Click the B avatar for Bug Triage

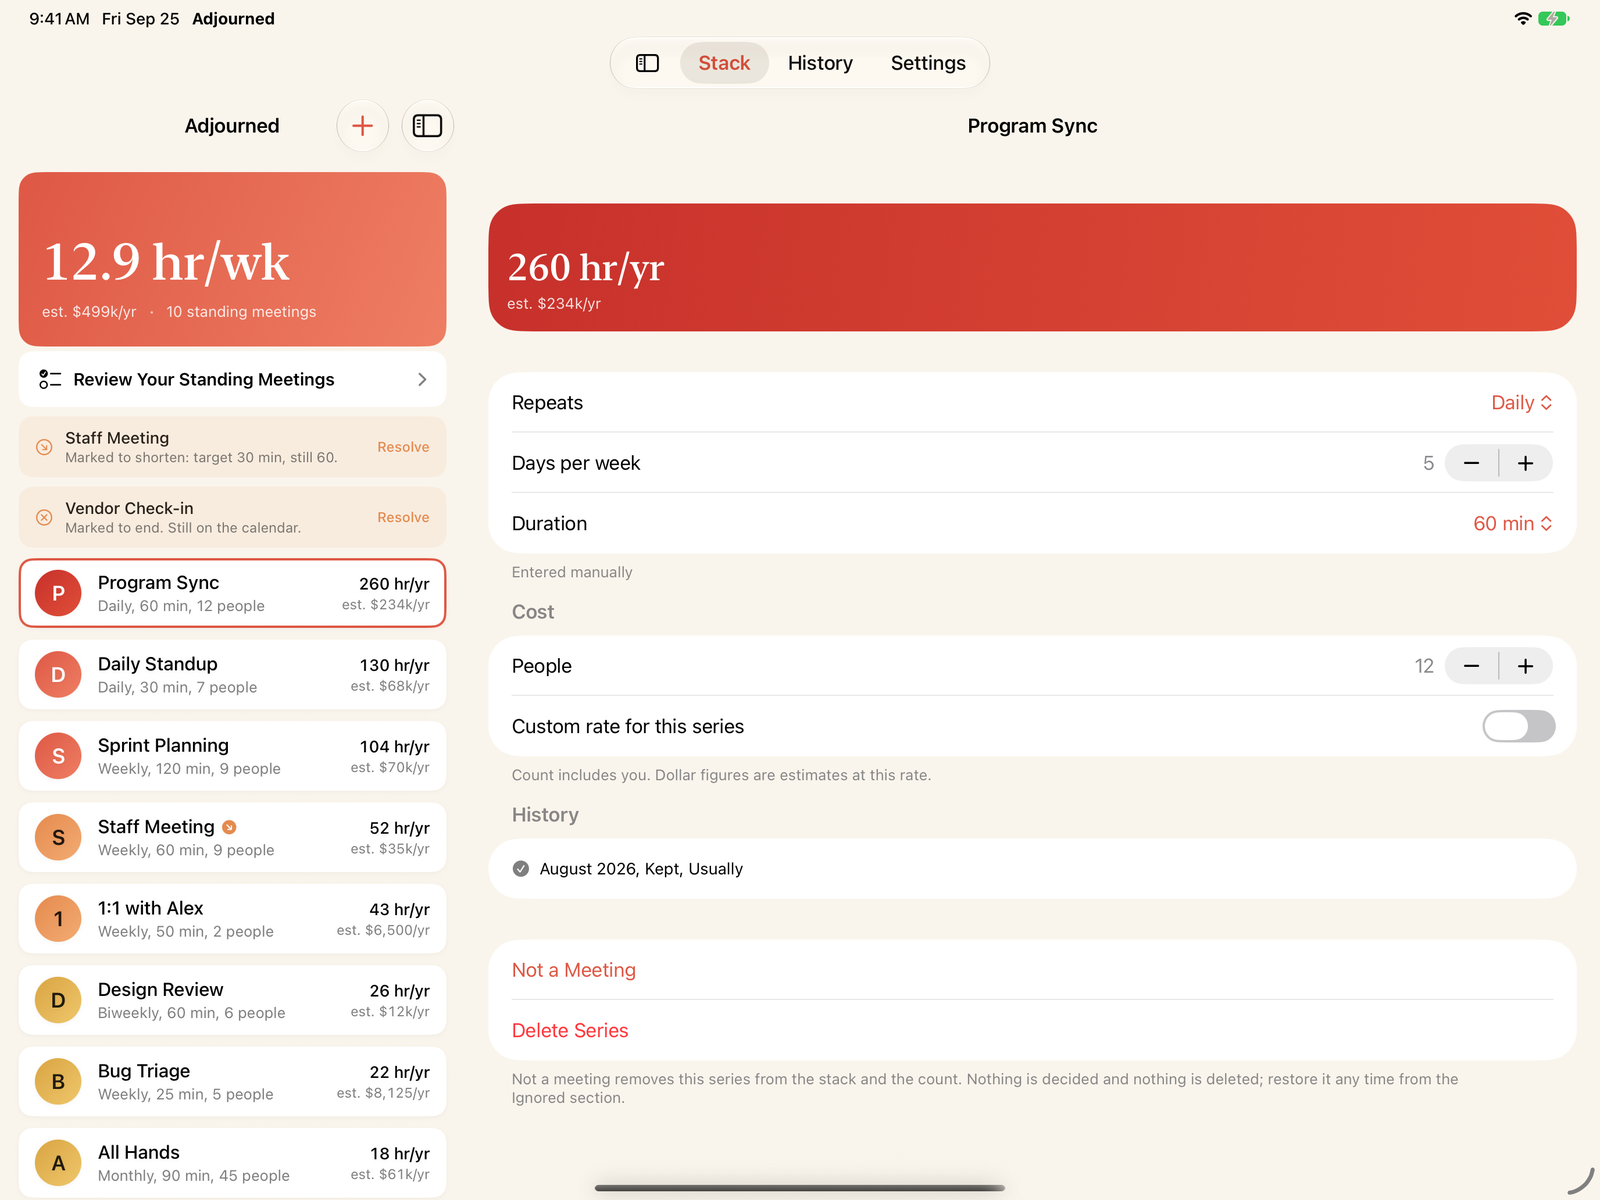(x=58, y=1082)
